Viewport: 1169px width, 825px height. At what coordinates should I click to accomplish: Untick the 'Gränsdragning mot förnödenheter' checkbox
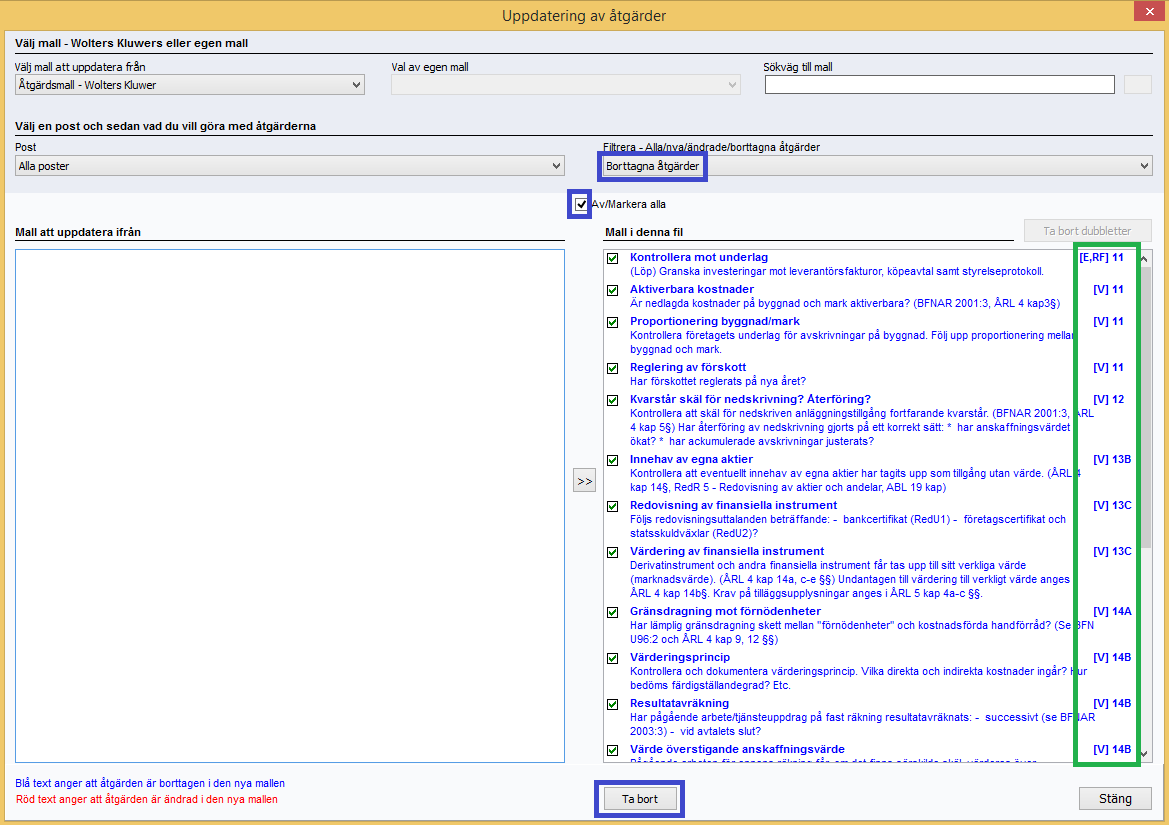click(x=613, y=613)
